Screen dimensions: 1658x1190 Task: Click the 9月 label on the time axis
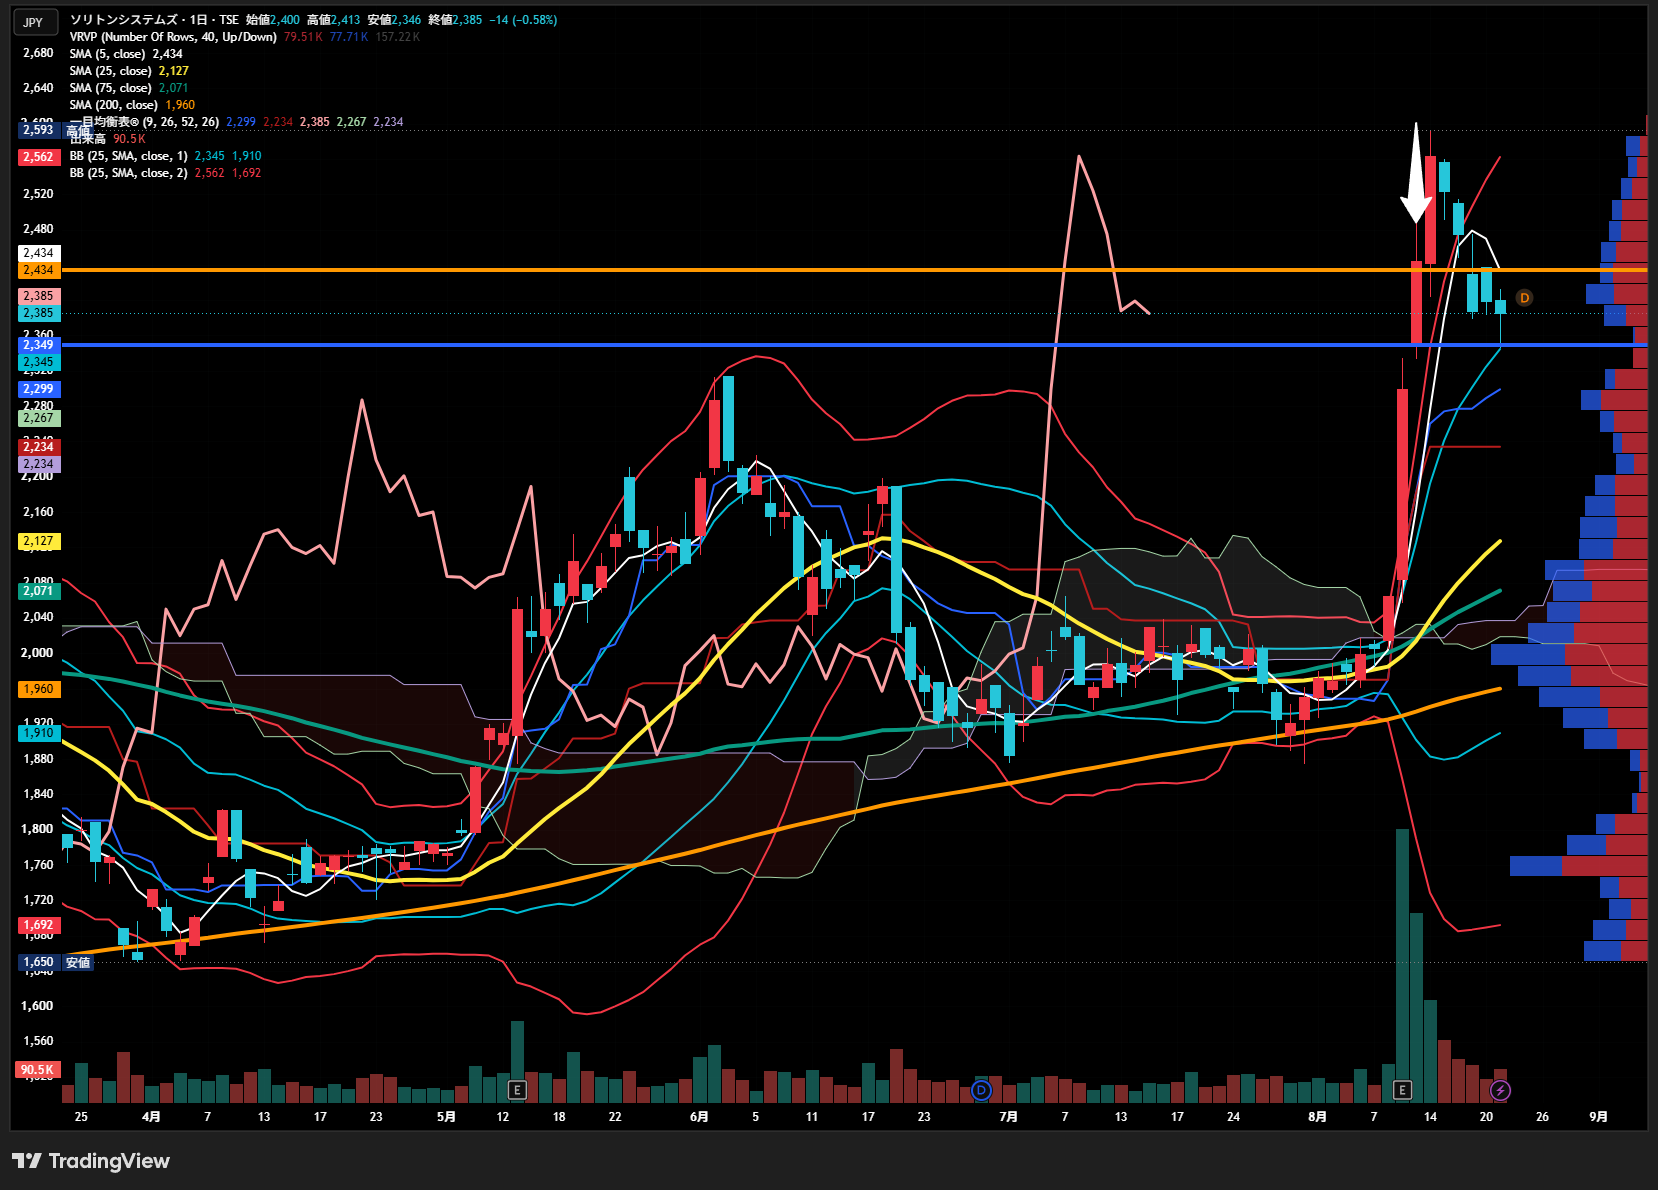tap(1598, 1117)
